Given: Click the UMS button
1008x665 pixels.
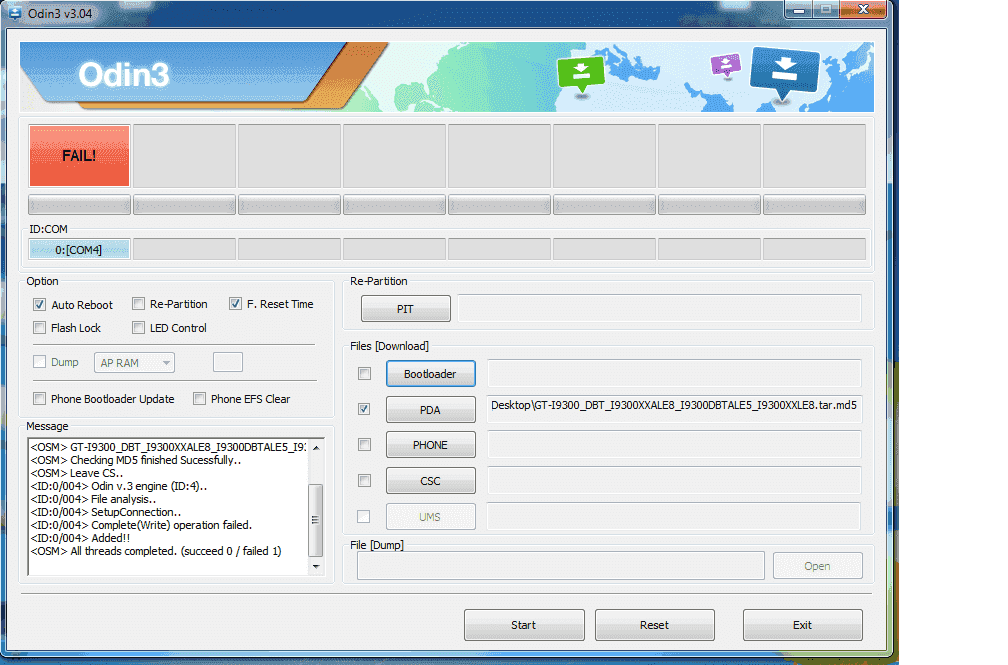Looking at the screenshot, I should (431, 517).
